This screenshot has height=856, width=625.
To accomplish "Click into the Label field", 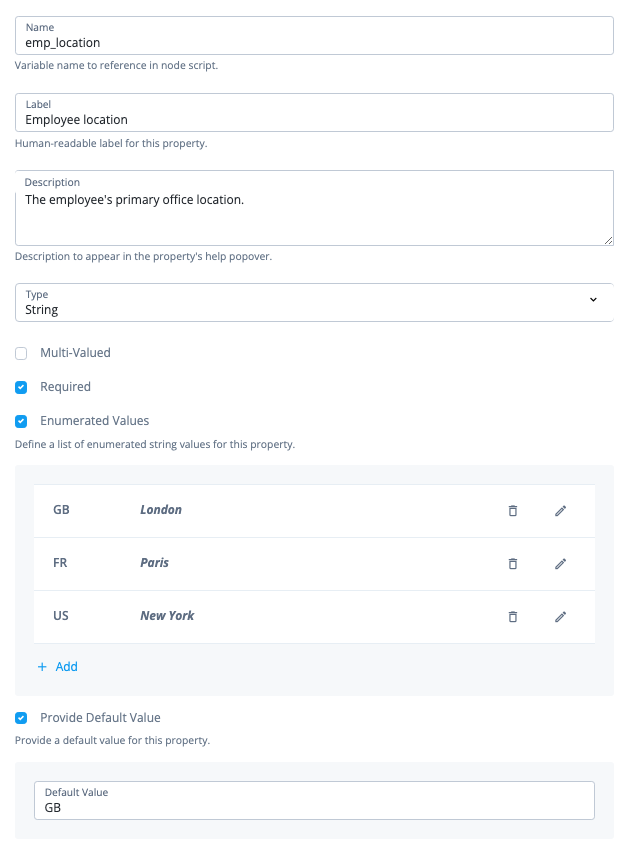I will (x=314, y=120).
